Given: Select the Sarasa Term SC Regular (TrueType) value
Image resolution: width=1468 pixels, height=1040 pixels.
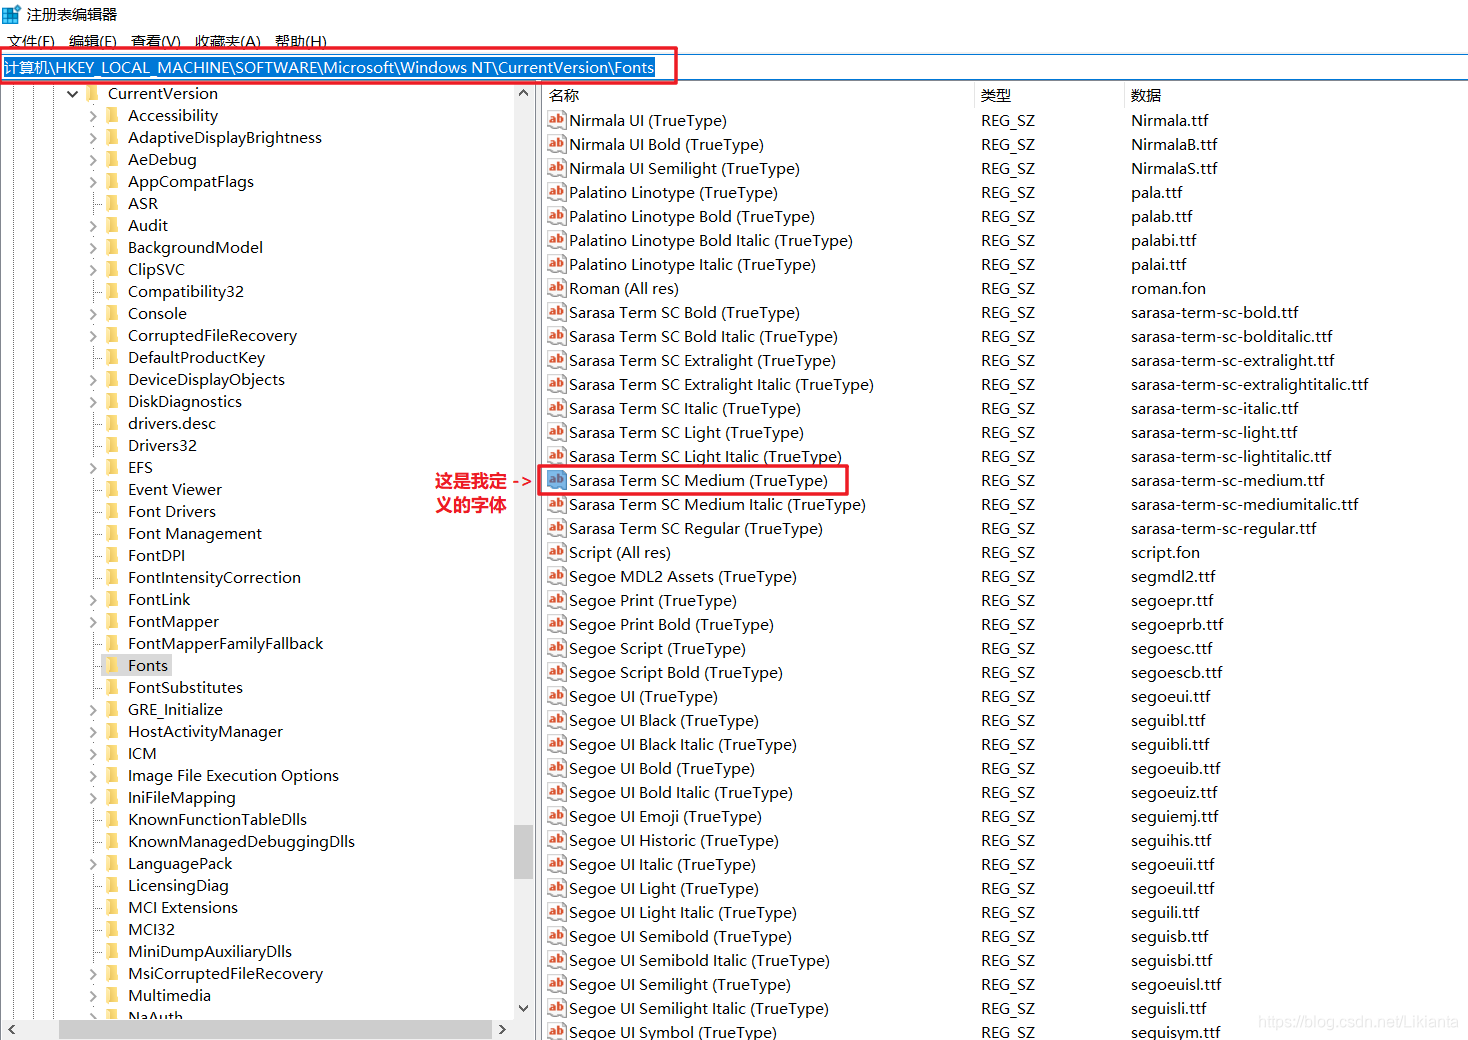Looking at the screenshot, I should point(696,528).
